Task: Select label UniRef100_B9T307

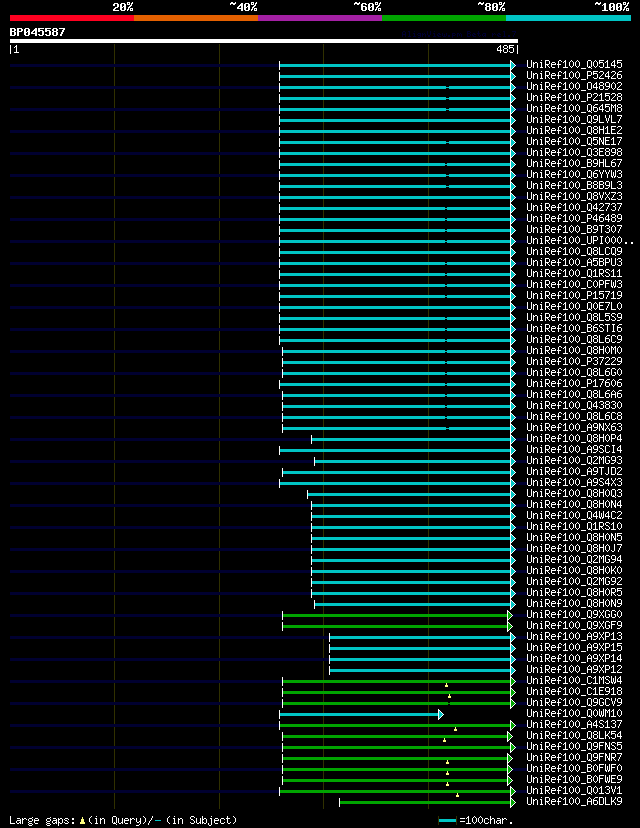Action: (574, 229)
